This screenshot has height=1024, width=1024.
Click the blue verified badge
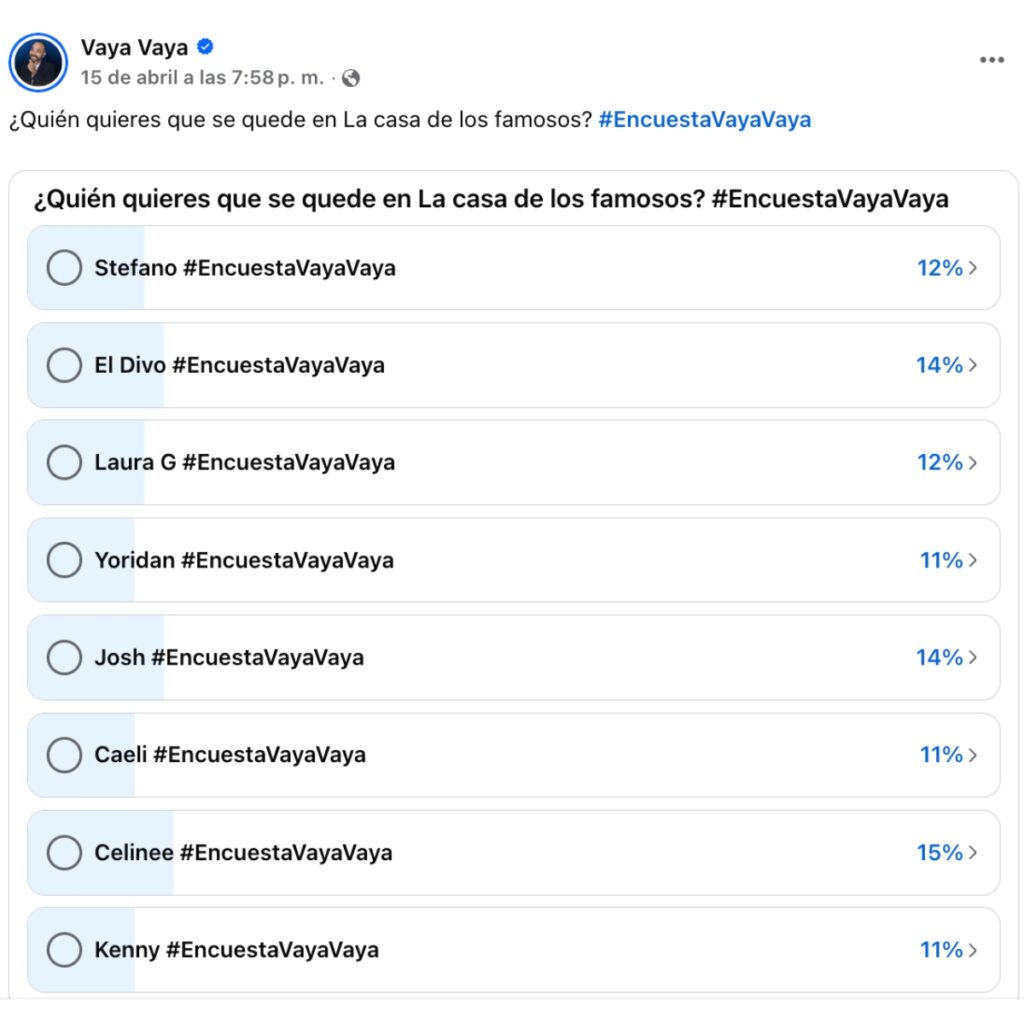(205, 47)
